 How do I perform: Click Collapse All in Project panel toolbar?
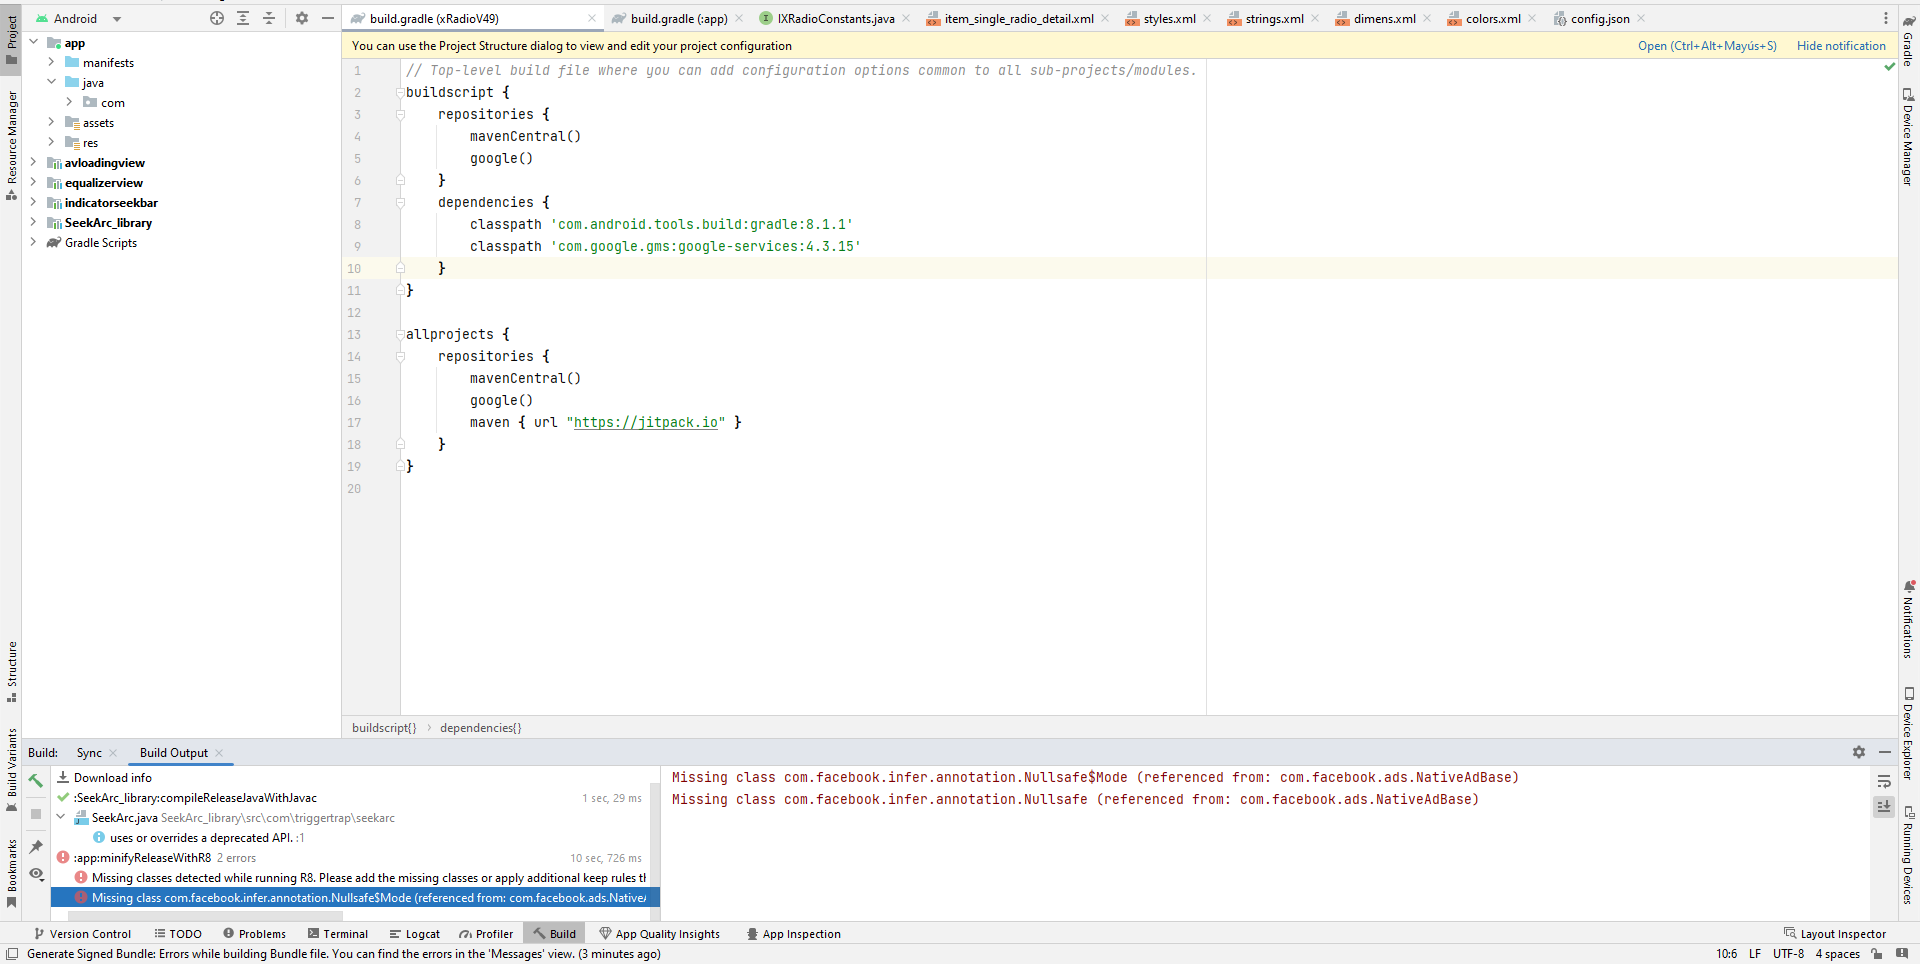[269, 18]
